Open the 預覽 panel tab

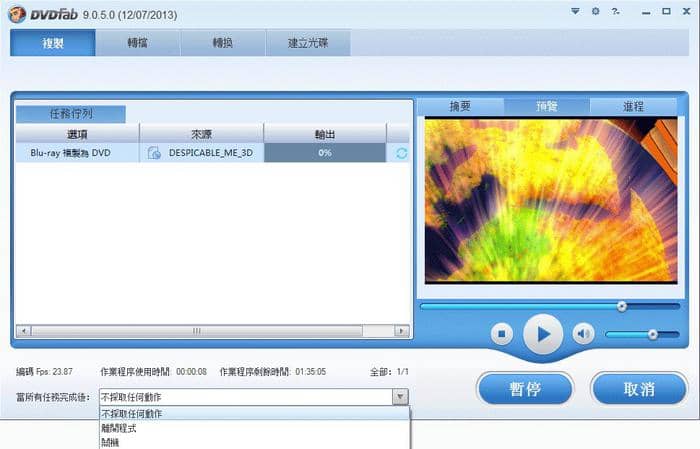pos(547,106)
